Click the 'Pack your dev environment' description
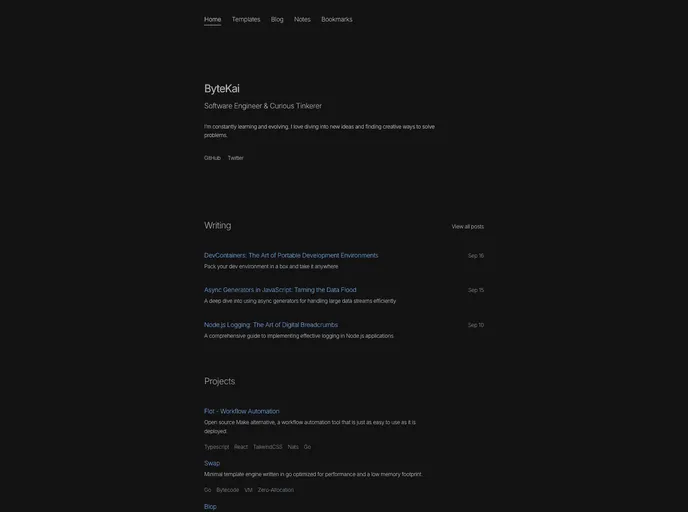688x512 pixels. click(271, 266)
